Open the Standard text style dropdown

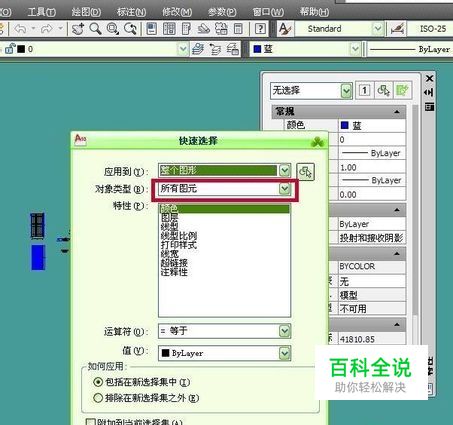click(x=377, y=29)
